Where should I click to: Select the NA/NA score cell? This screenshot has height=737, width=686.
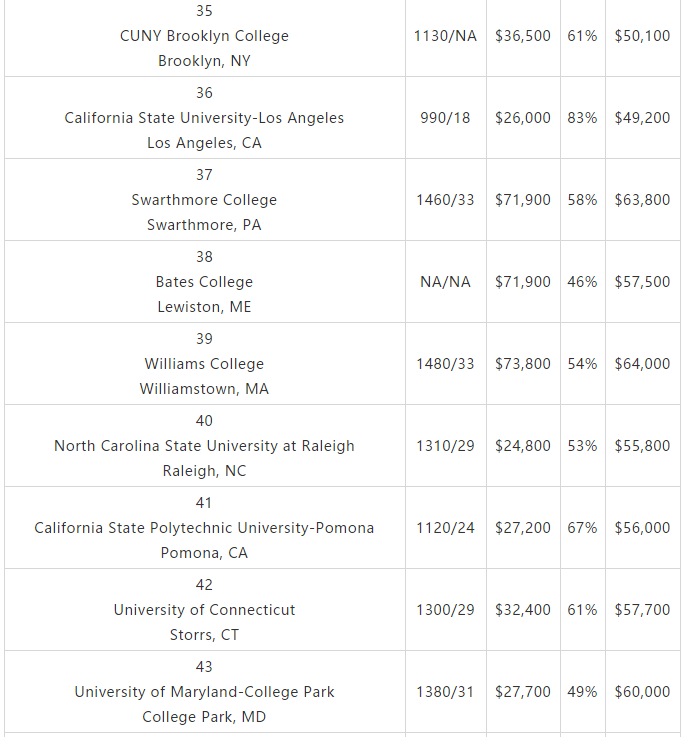[445, 282]
